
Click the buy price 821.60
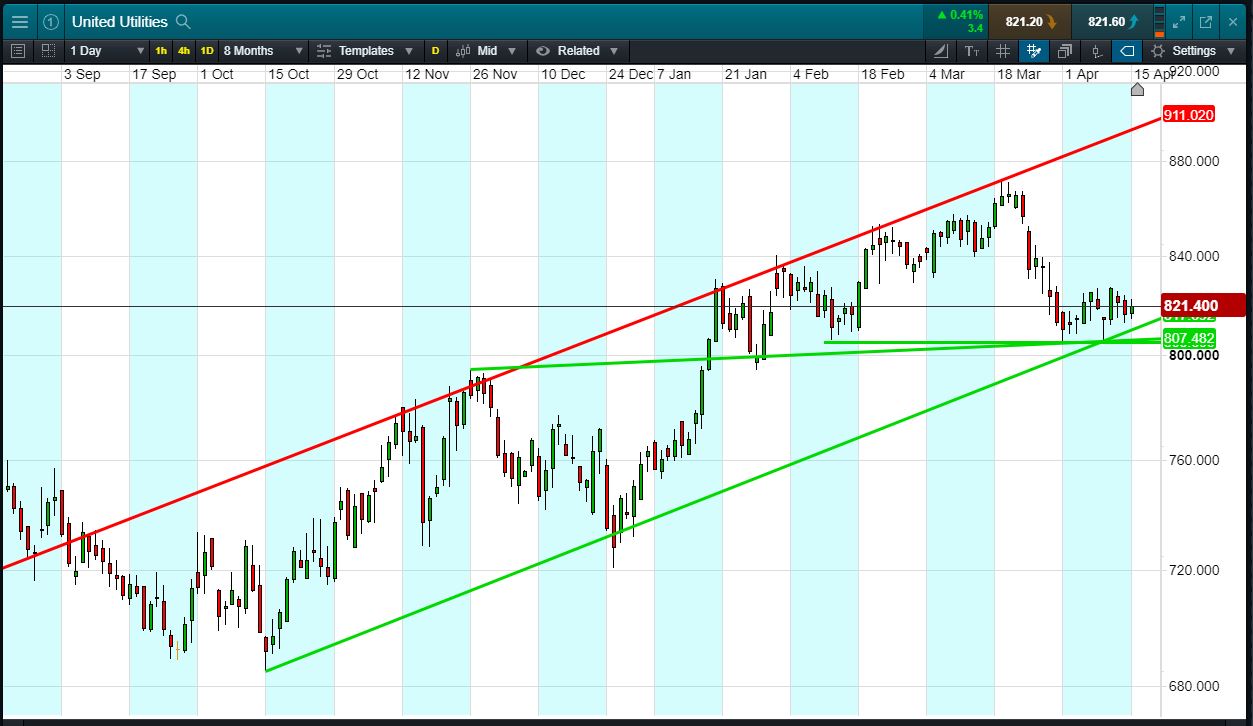pos(1112,21)
